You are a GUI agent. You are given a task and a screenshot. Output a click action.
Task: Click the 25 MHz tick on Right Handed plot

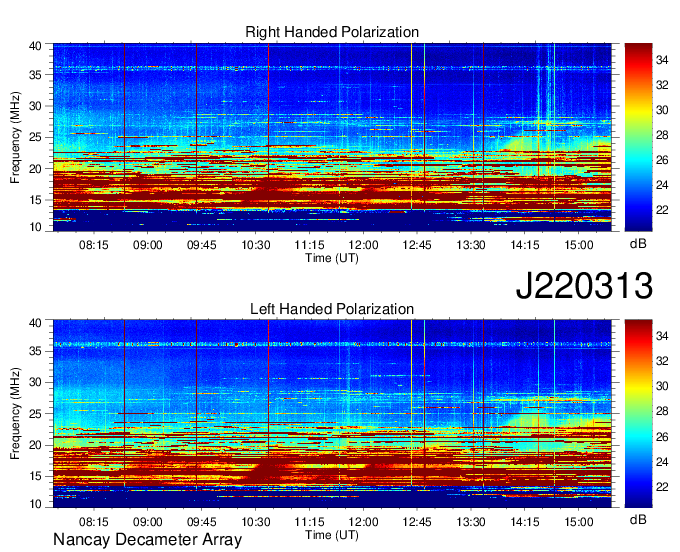click(35, 137)
